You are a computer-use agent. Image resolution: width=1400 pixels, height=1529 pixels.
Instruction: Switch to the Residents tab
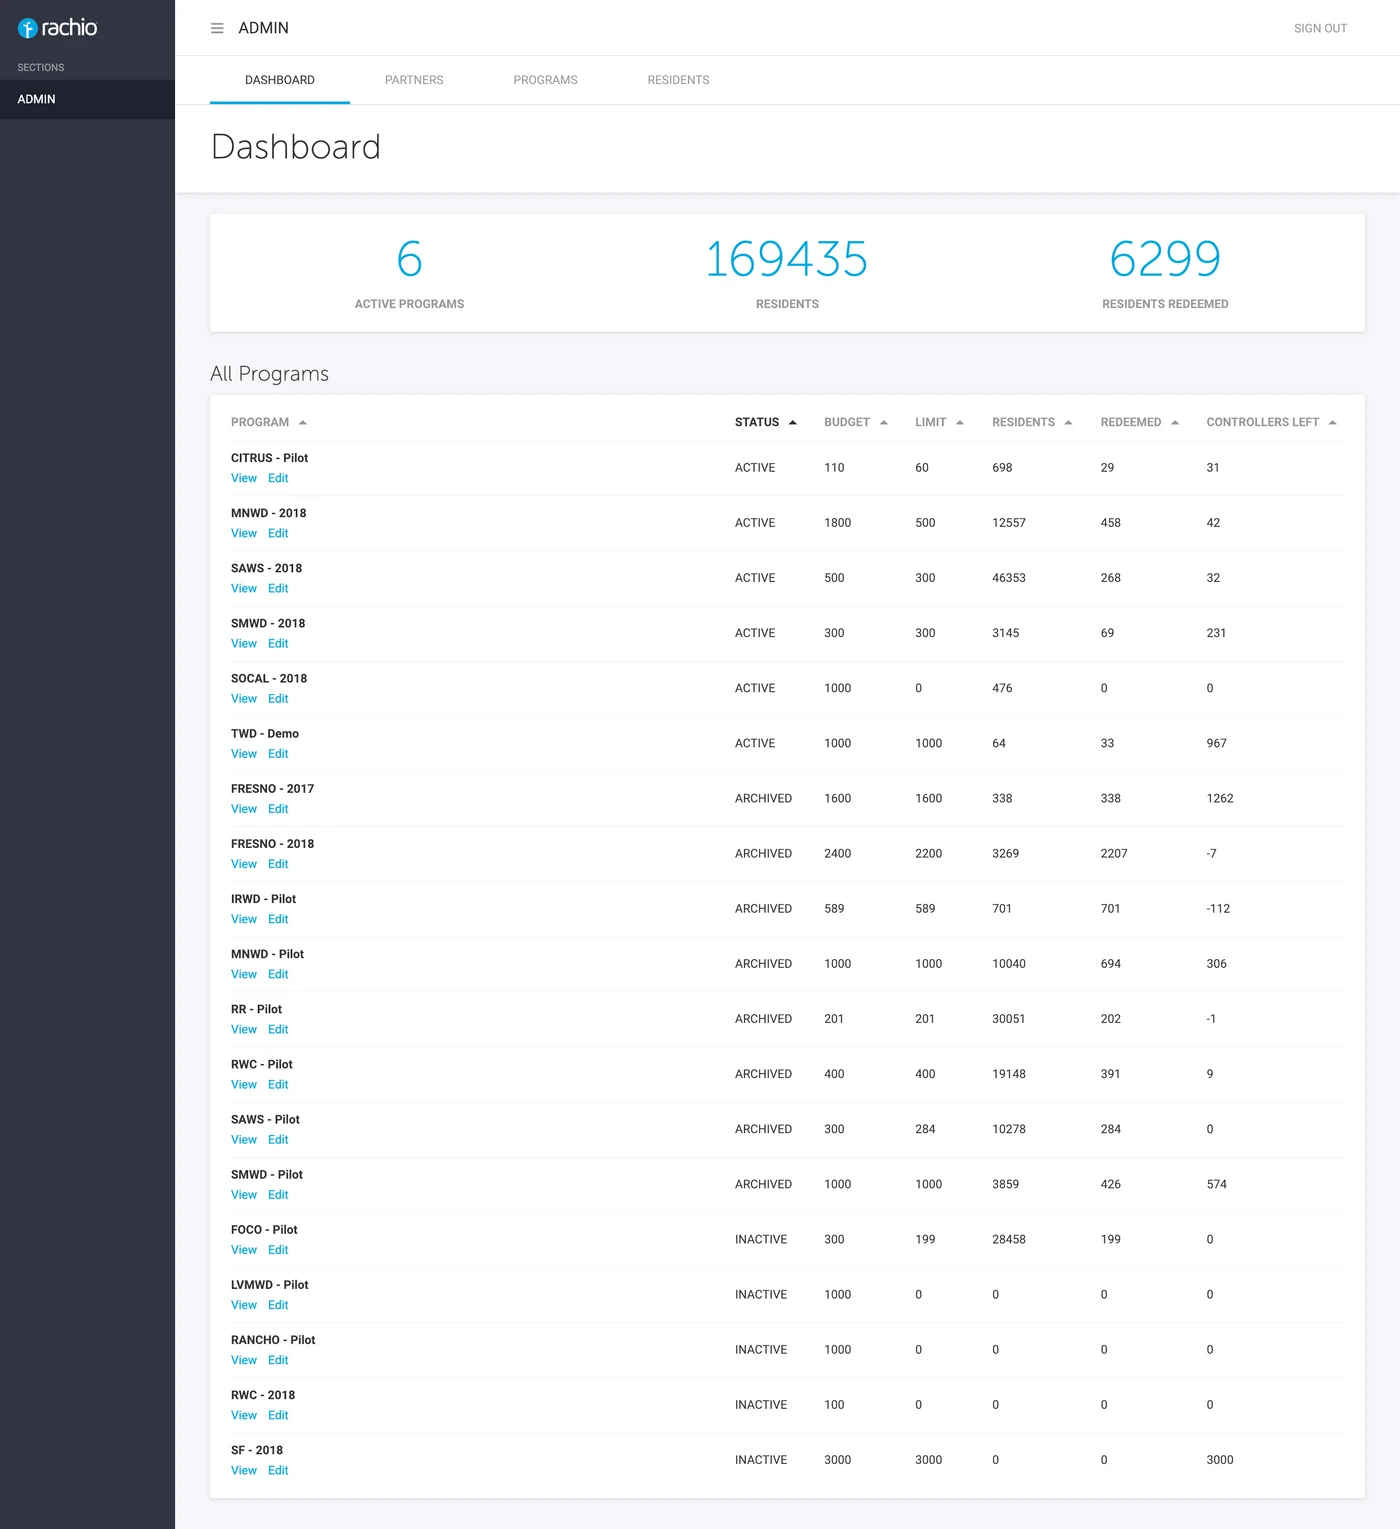click(678, 80)
